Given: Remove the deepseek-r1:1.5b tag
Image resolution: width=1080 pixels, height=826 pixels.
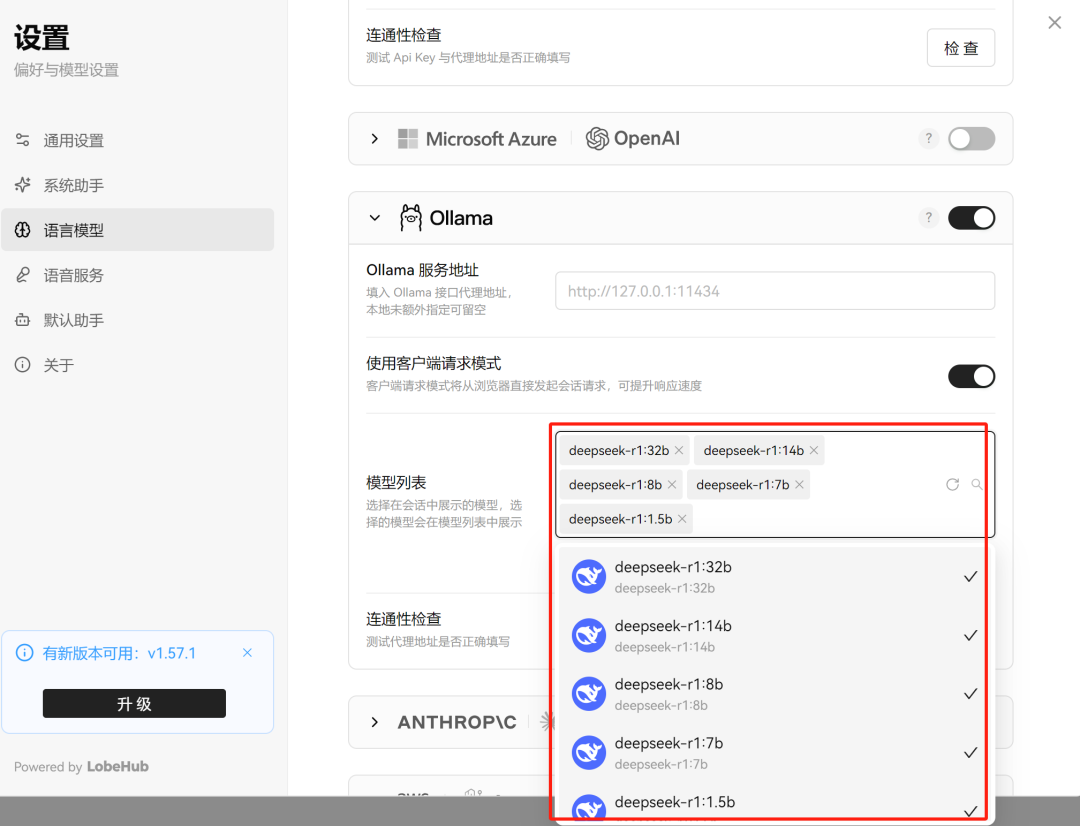Looking at the screenshot, I should coord(682,519).
